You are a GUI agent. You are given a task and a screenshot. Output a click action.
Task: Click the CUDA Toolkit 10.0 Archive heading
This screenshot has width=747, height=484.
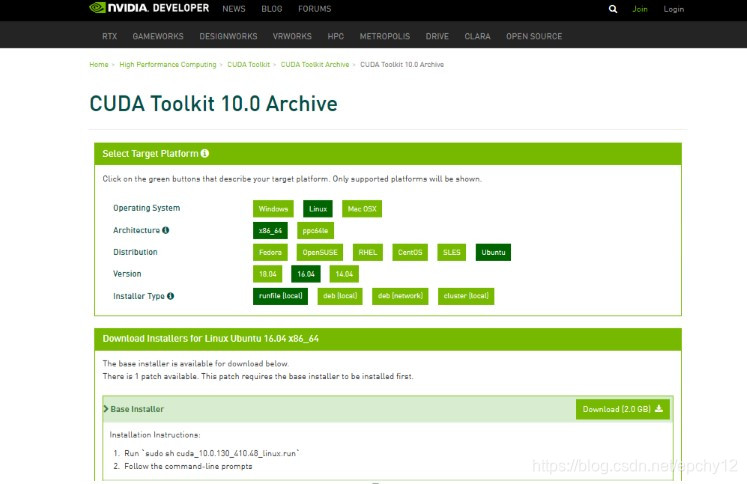213,103
